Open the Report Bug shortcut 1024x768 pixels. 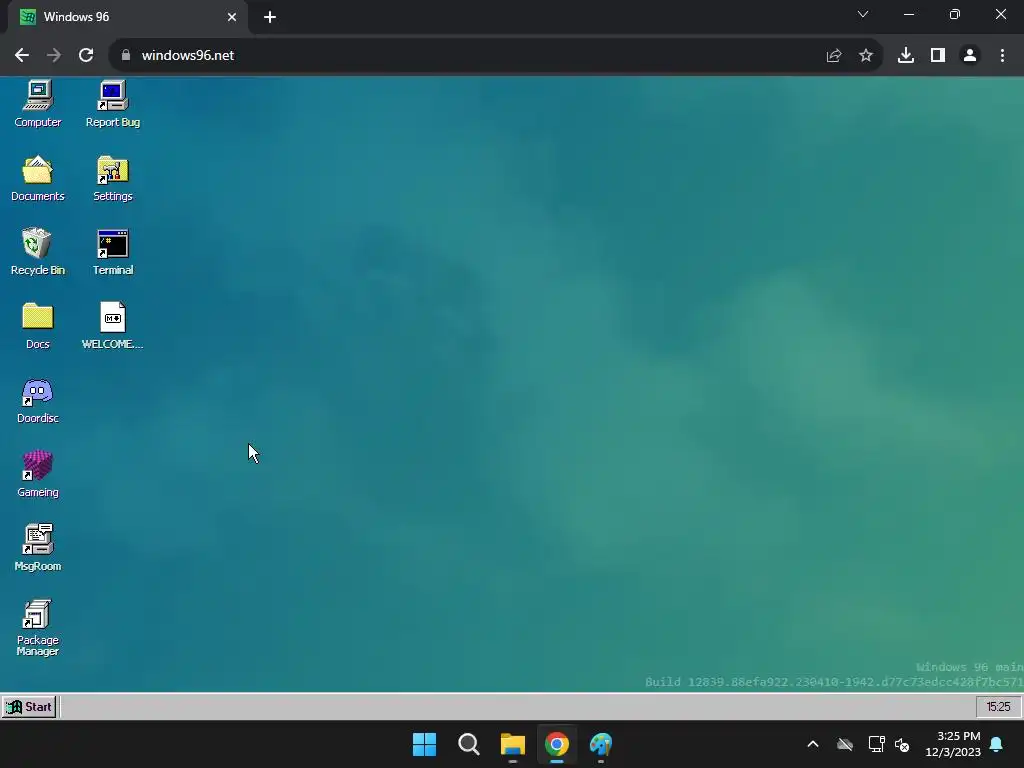pos(112,104)
